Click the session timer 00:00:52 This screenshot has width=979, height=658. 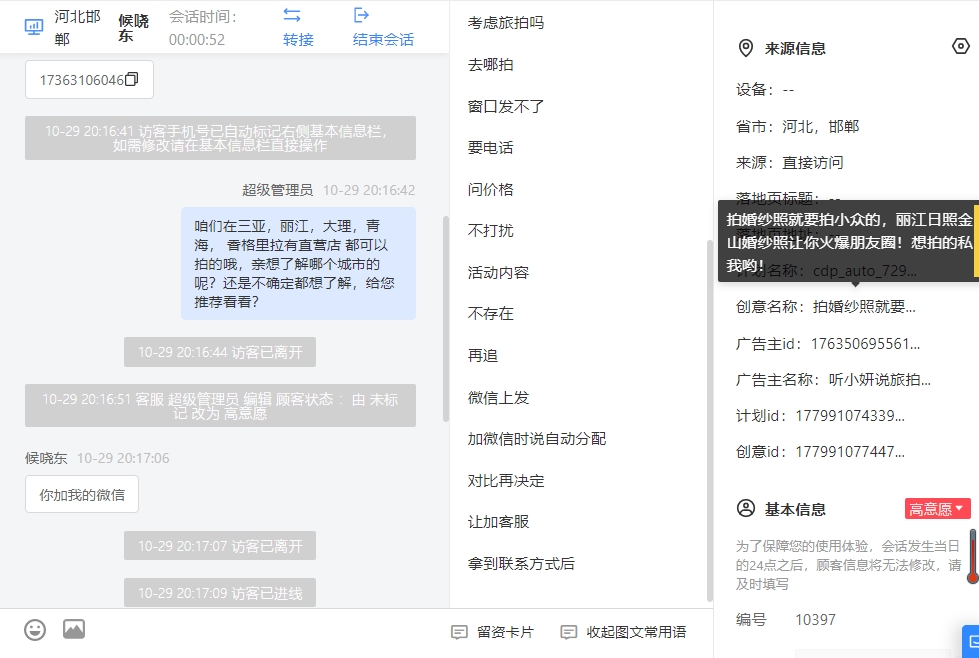pyautogui.click(x=197, y=39)
